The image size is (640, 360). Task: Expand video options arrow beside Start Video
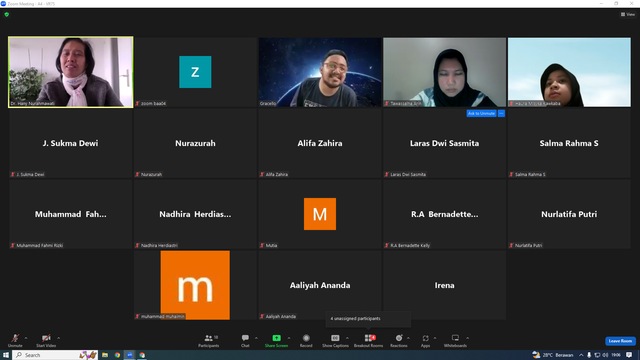(x=58, y=338)
